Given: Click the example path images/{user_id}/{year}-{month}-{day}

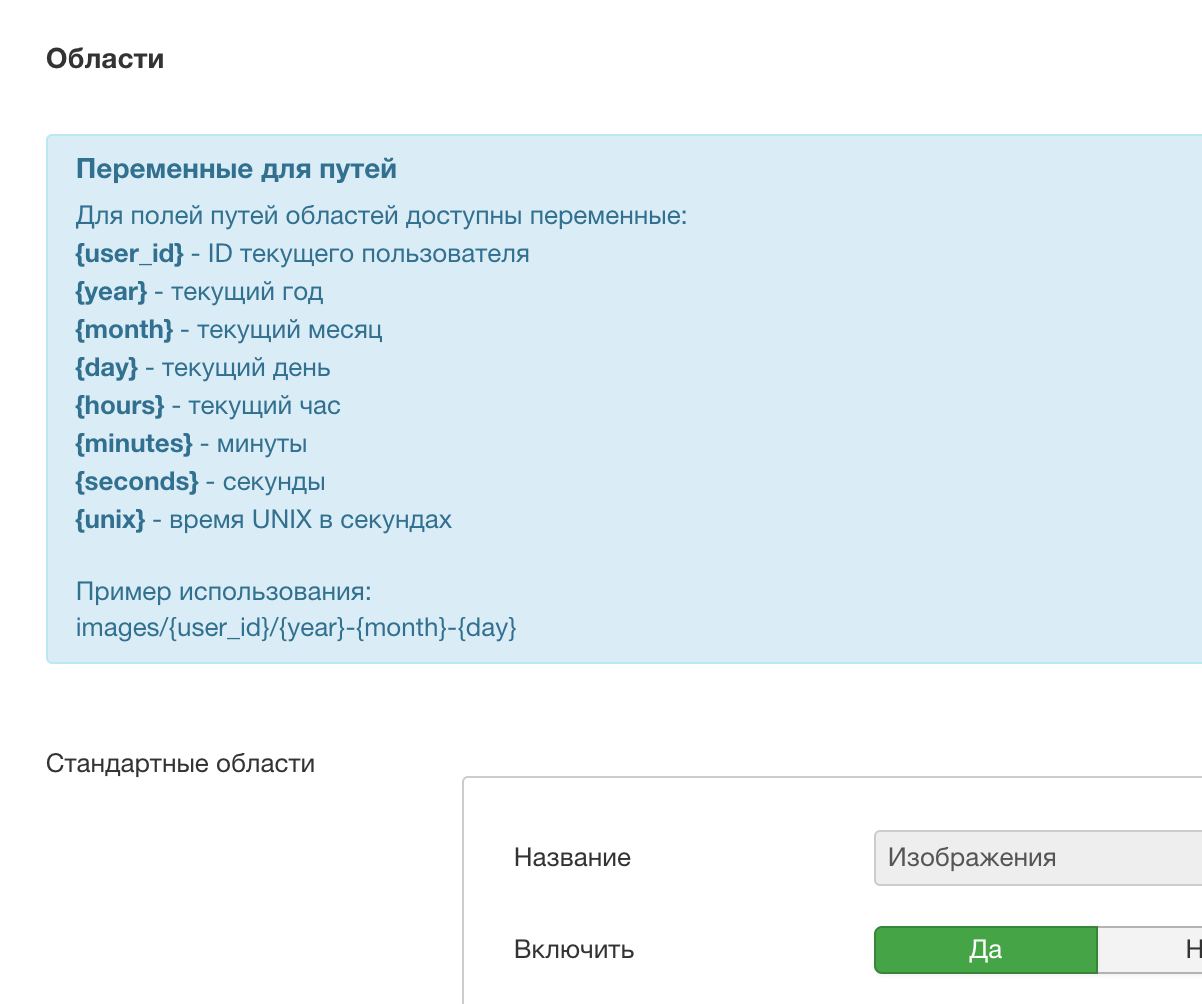Looking at the screenshot, I should point(296,628).
